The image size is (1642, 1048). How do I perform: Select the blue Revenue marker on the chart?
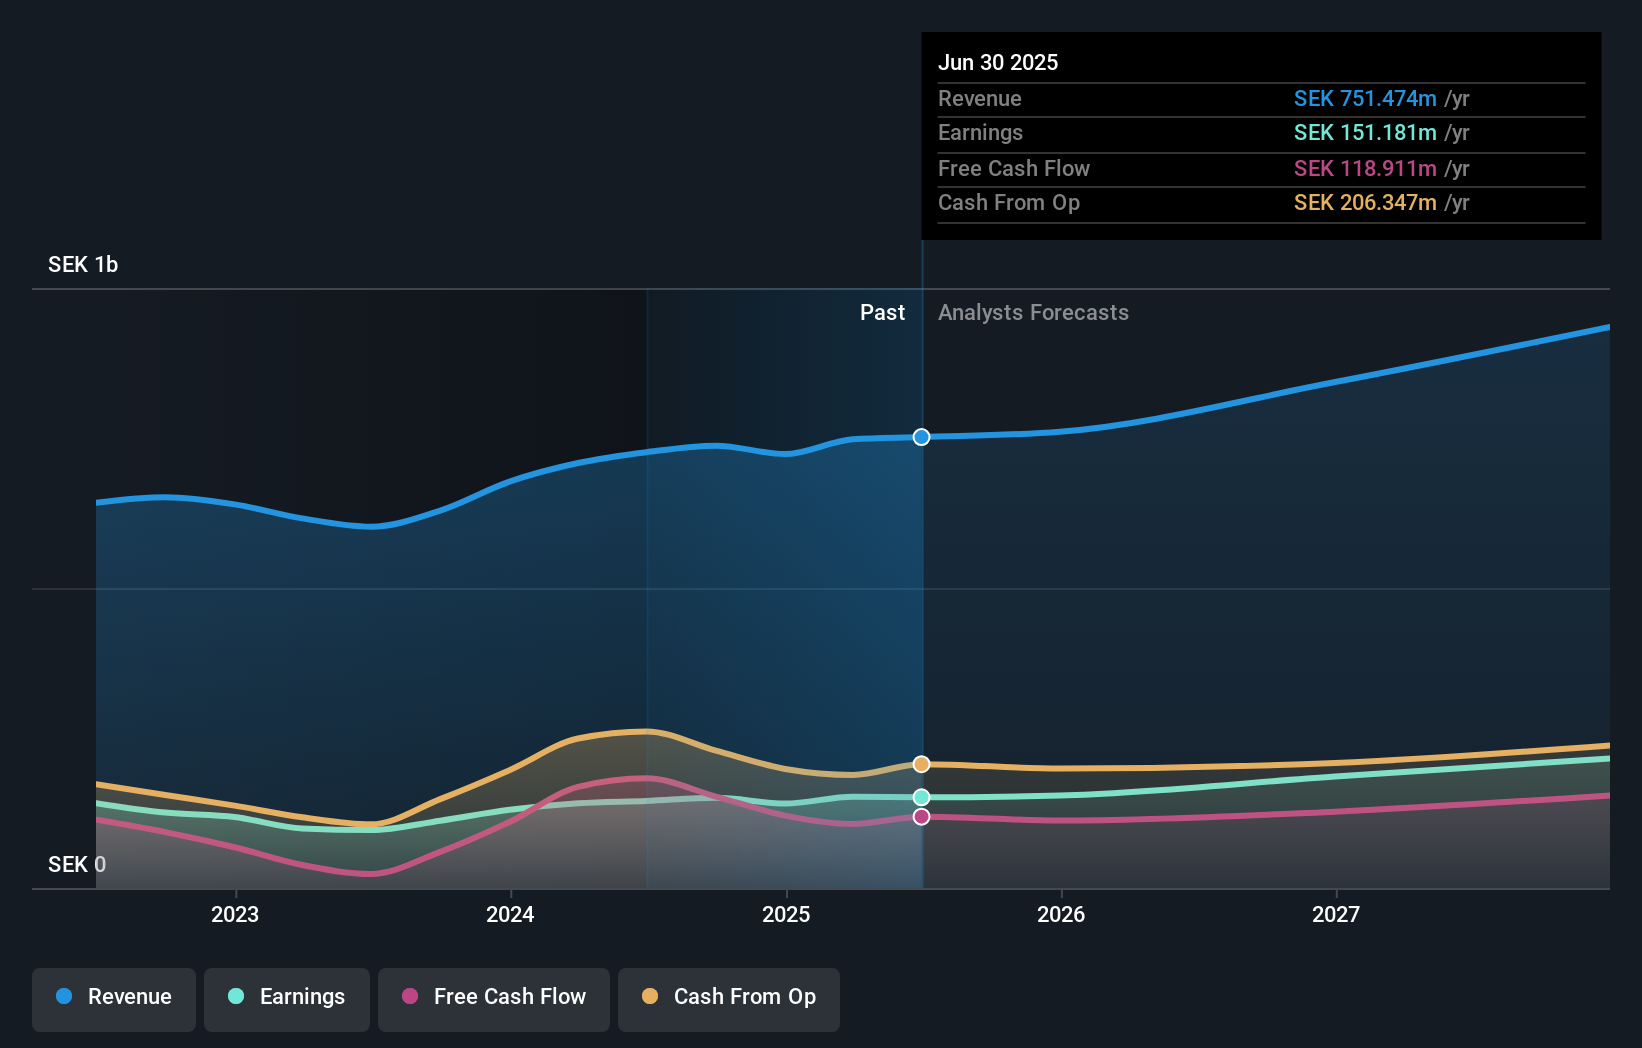[x=921, y=436]
